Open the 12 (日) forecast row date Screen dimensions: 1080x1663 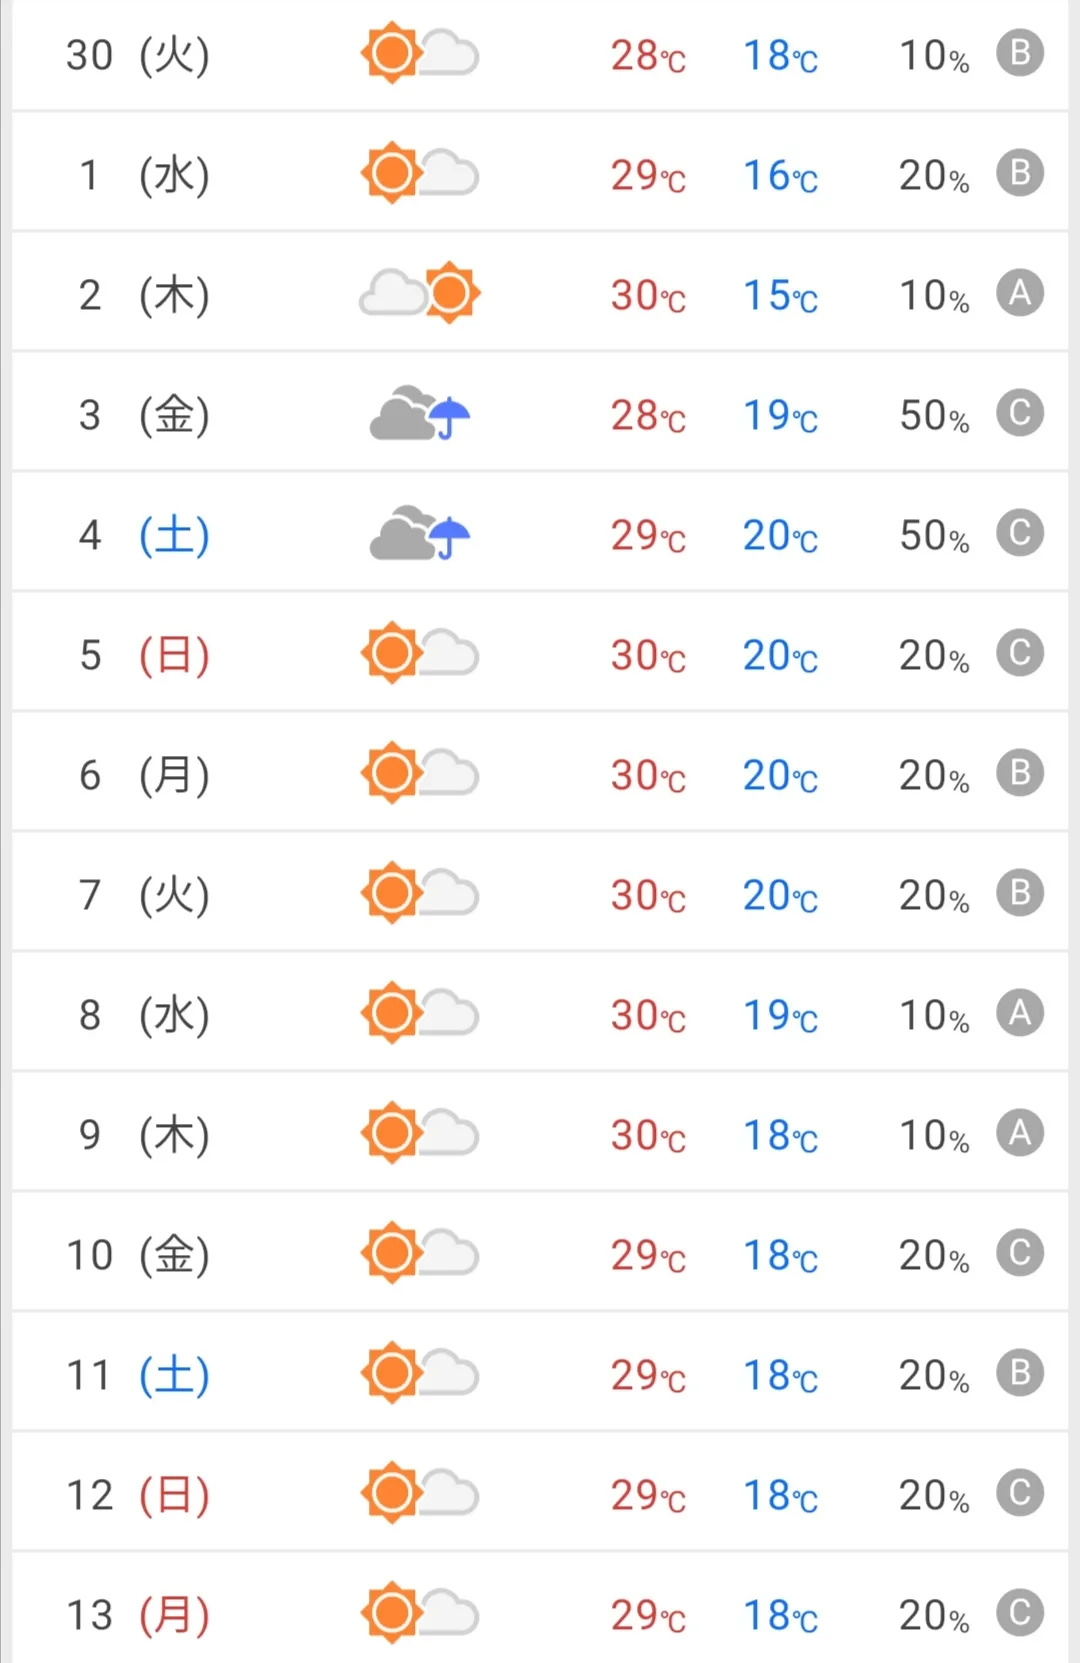tap(138, 1495)
